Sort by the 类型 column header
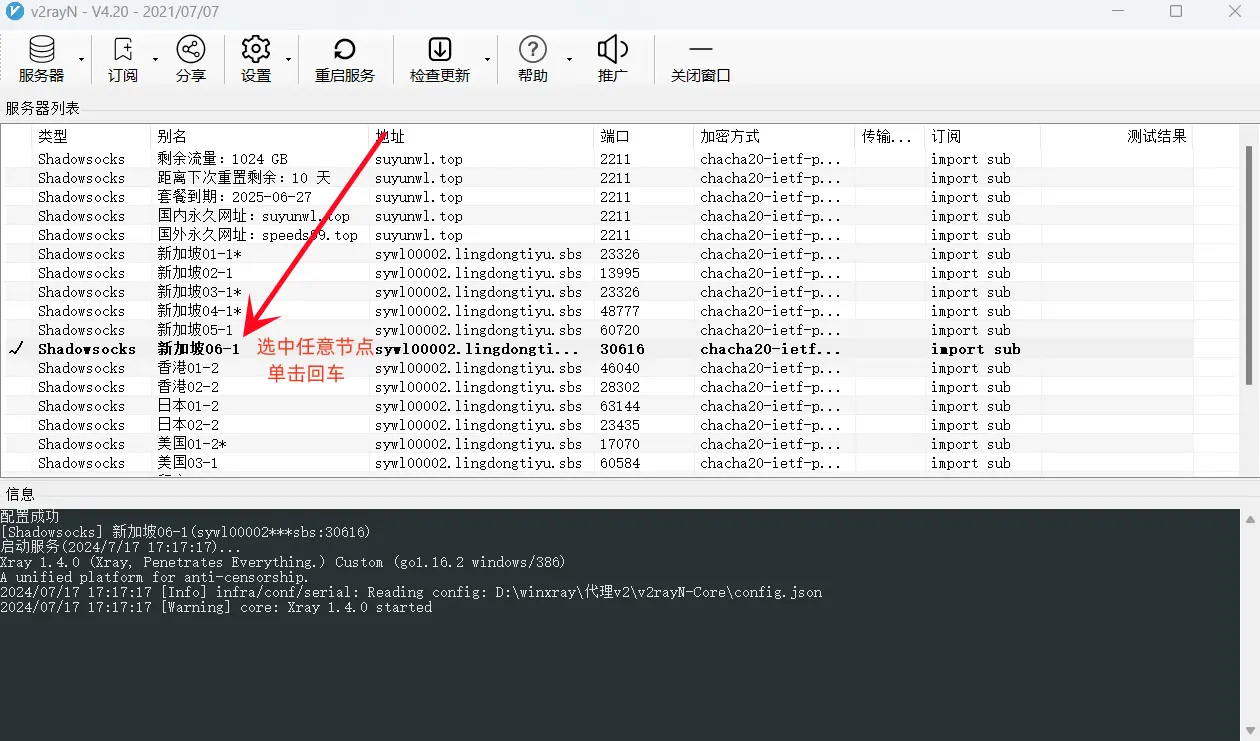 click(91, 136)
